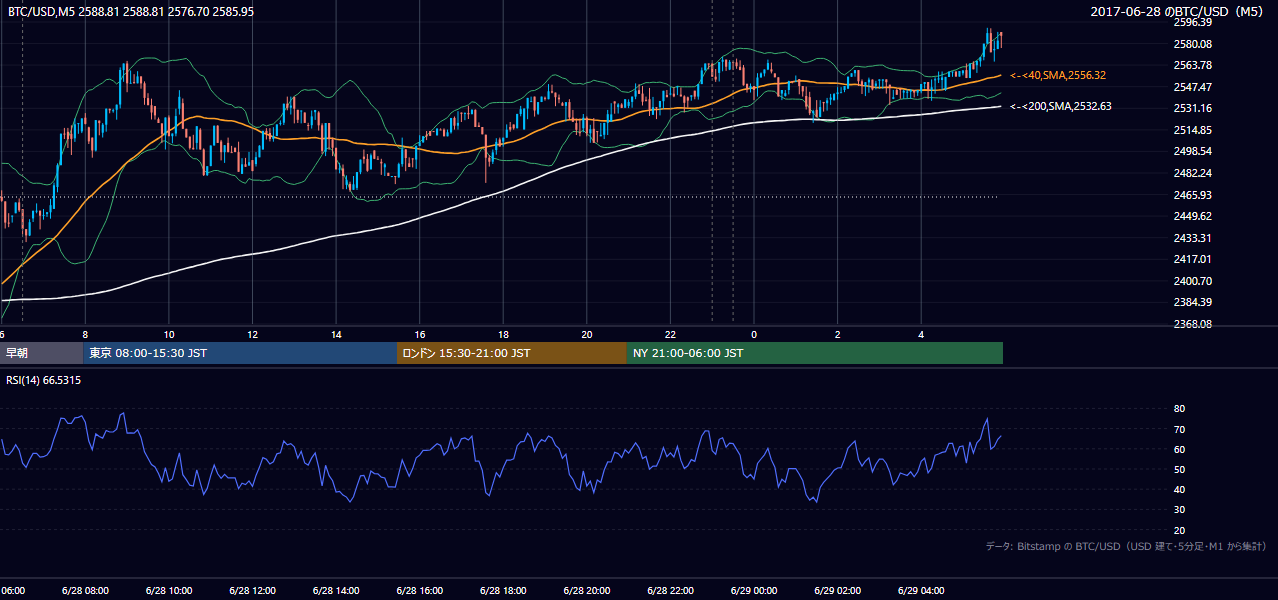Select the ロンドン 15:30-21:00 JST session bar
1278x600 pixels.
(x=512, y=353)
